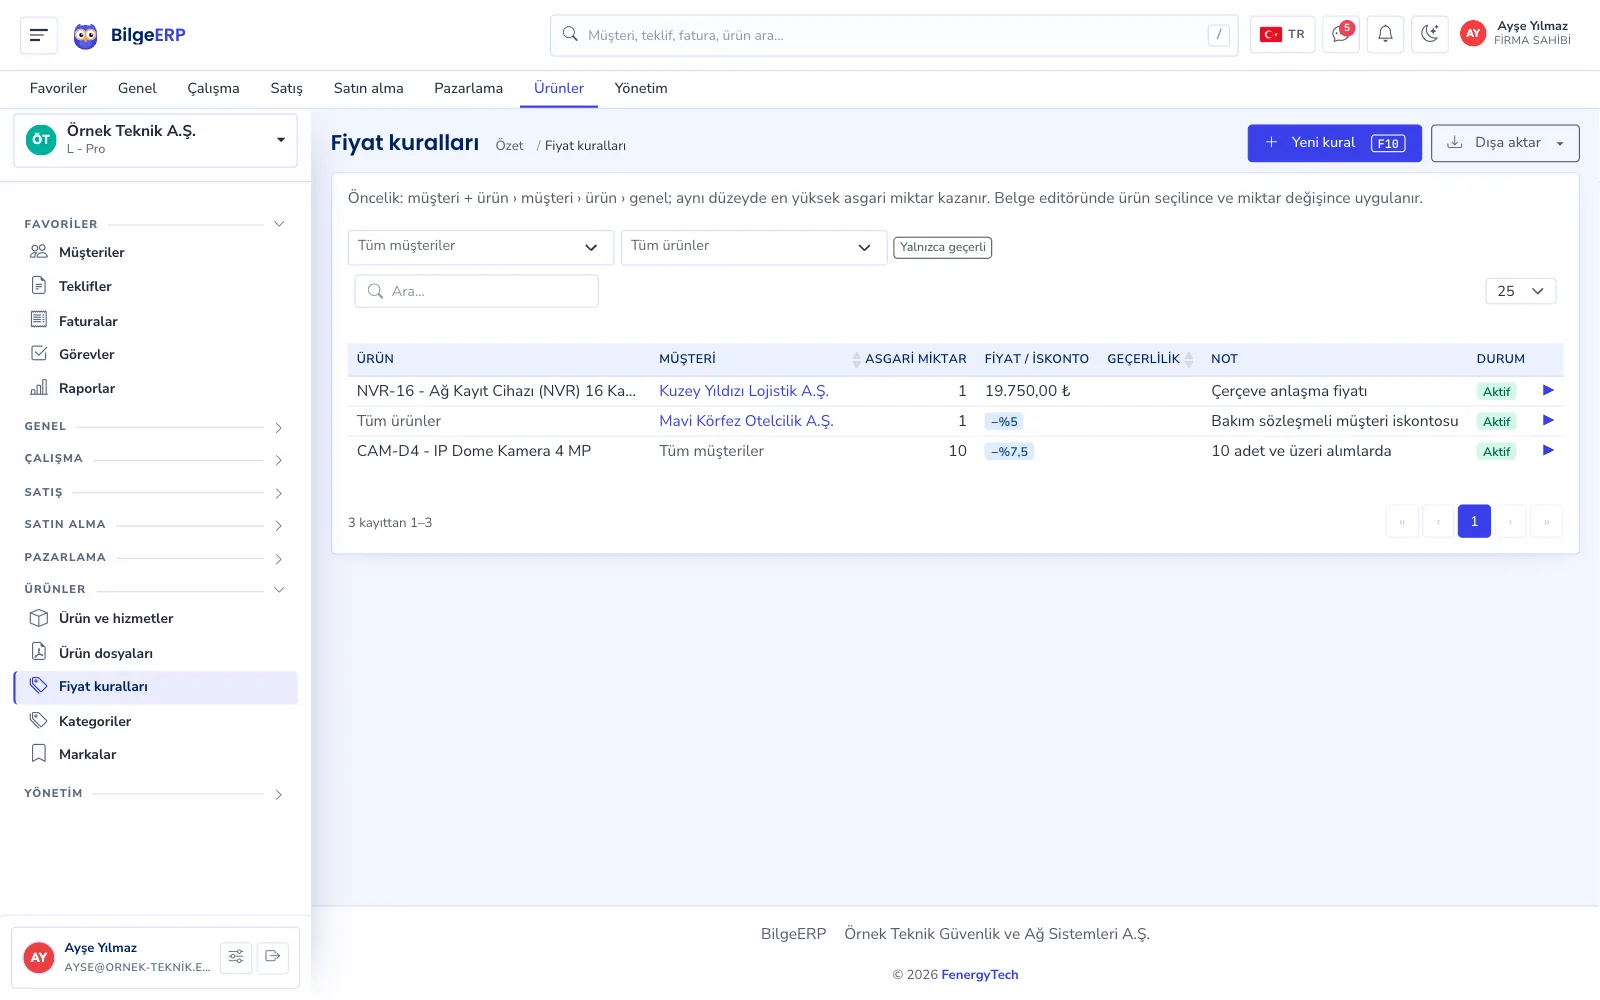Open user settings sliders icon in footer

click(236, 957)
